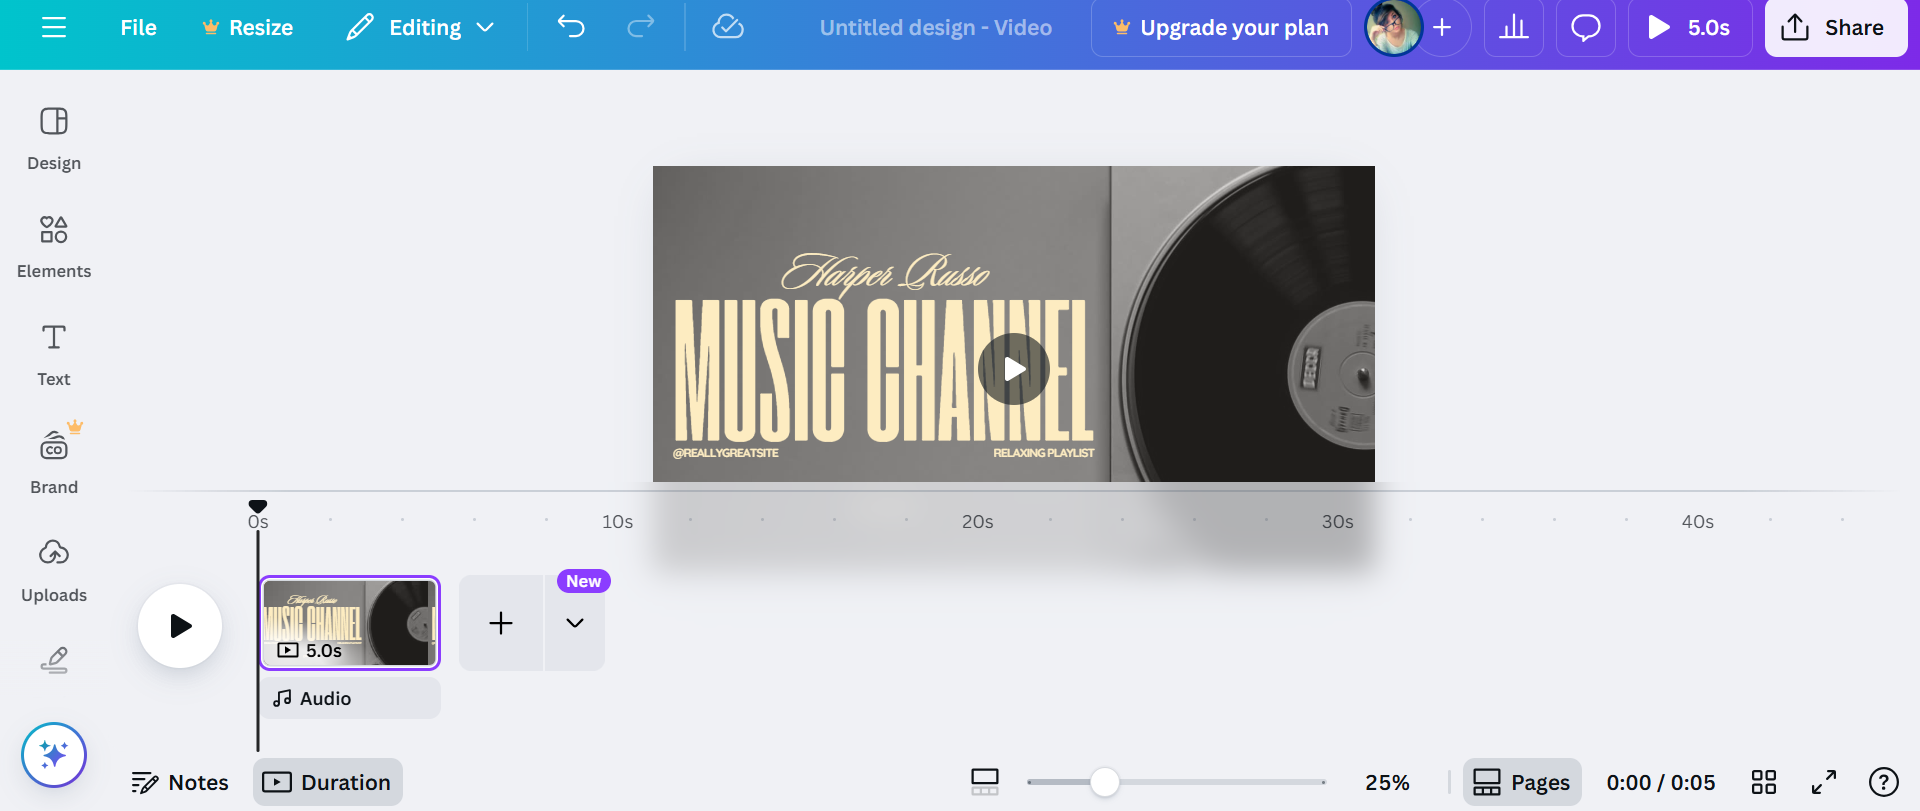Open the Draw tool in sidebar
This screenshot has height=811, width=1920.
coord(54,660)
